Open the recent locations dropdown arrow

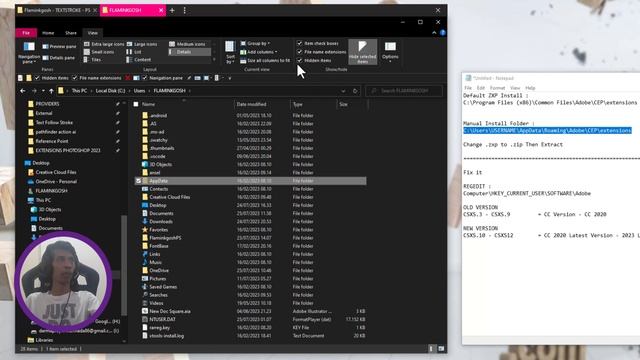tap(43, 91)
